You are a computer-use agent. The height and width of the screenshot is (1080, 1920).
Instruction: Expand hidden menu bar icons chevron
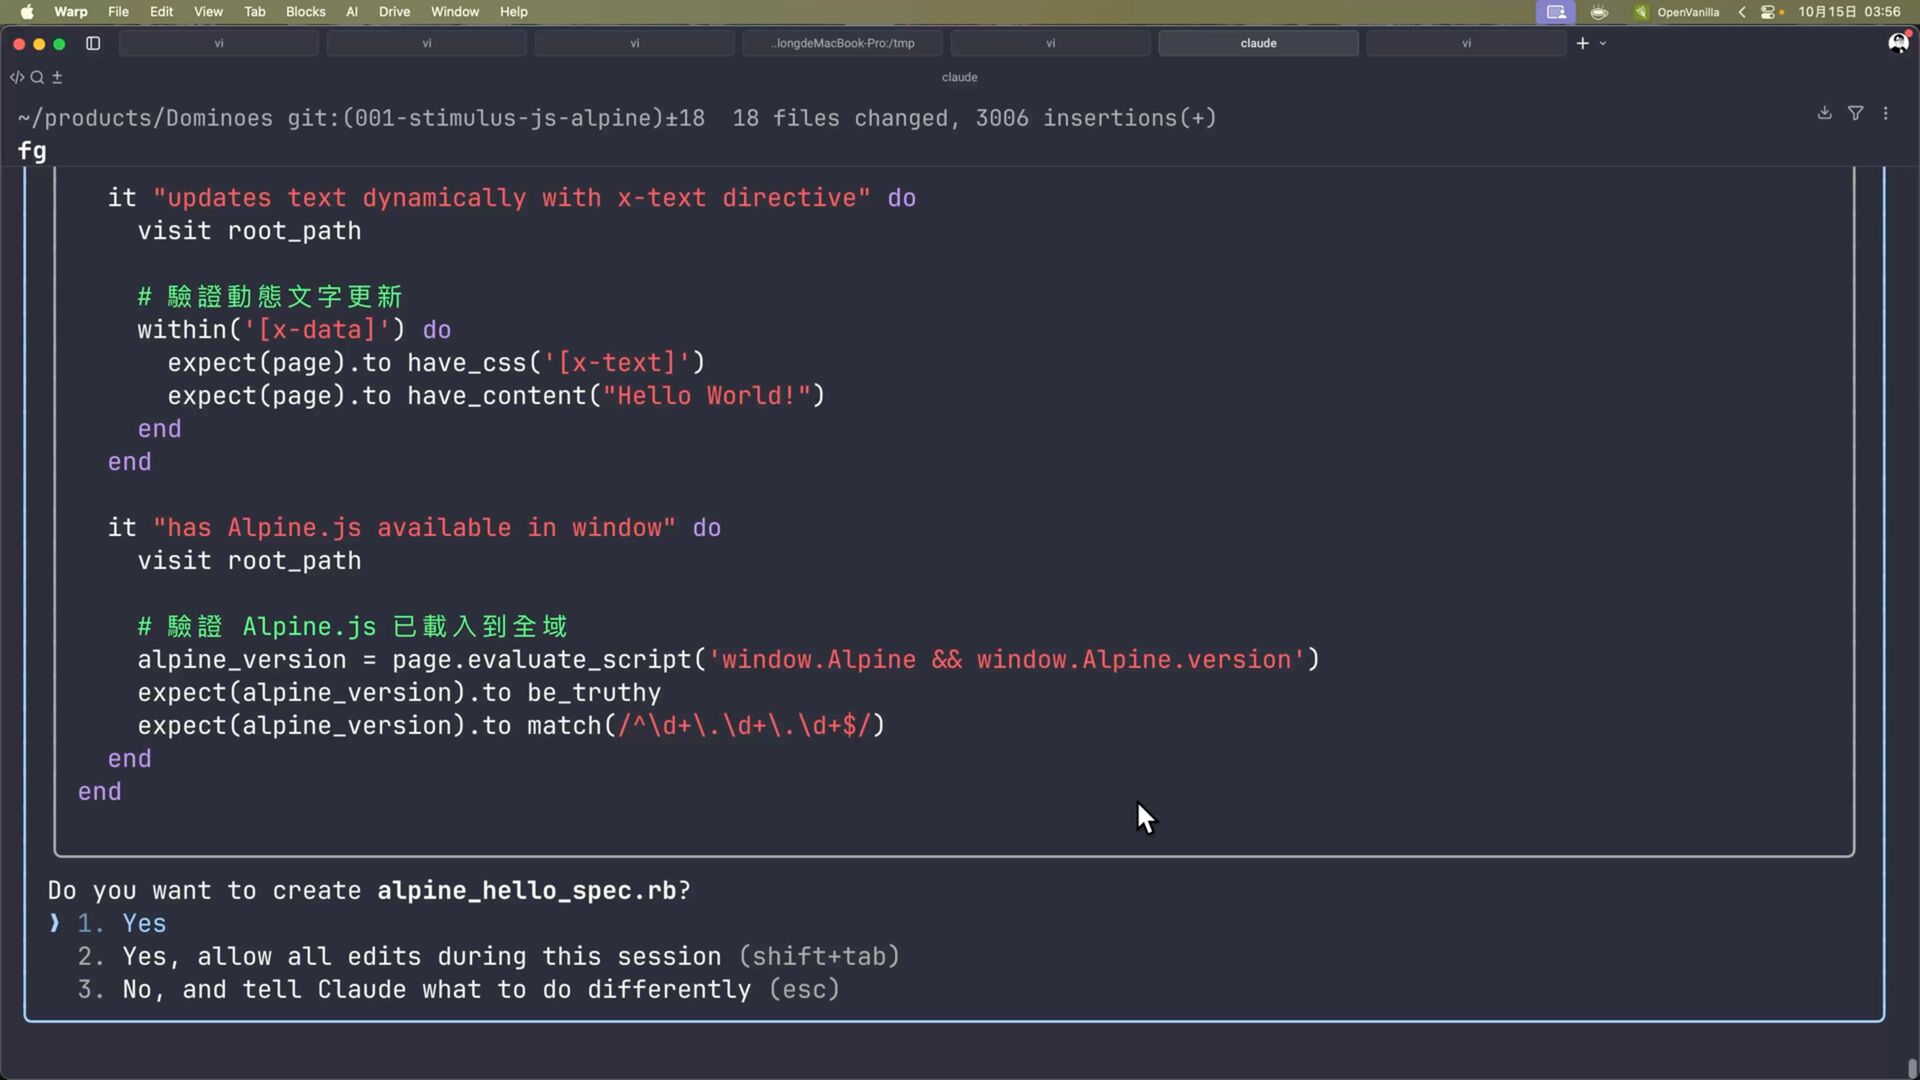(1742, 12)
